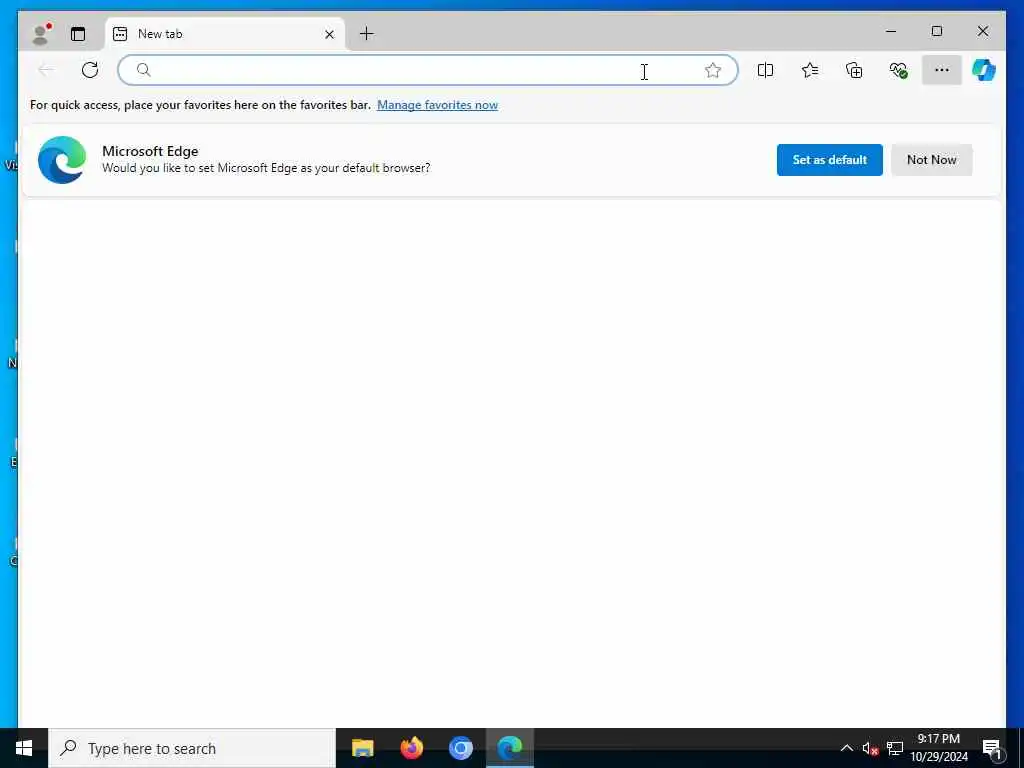Open split screen view
1024x768 pixels.
(765, 70)
